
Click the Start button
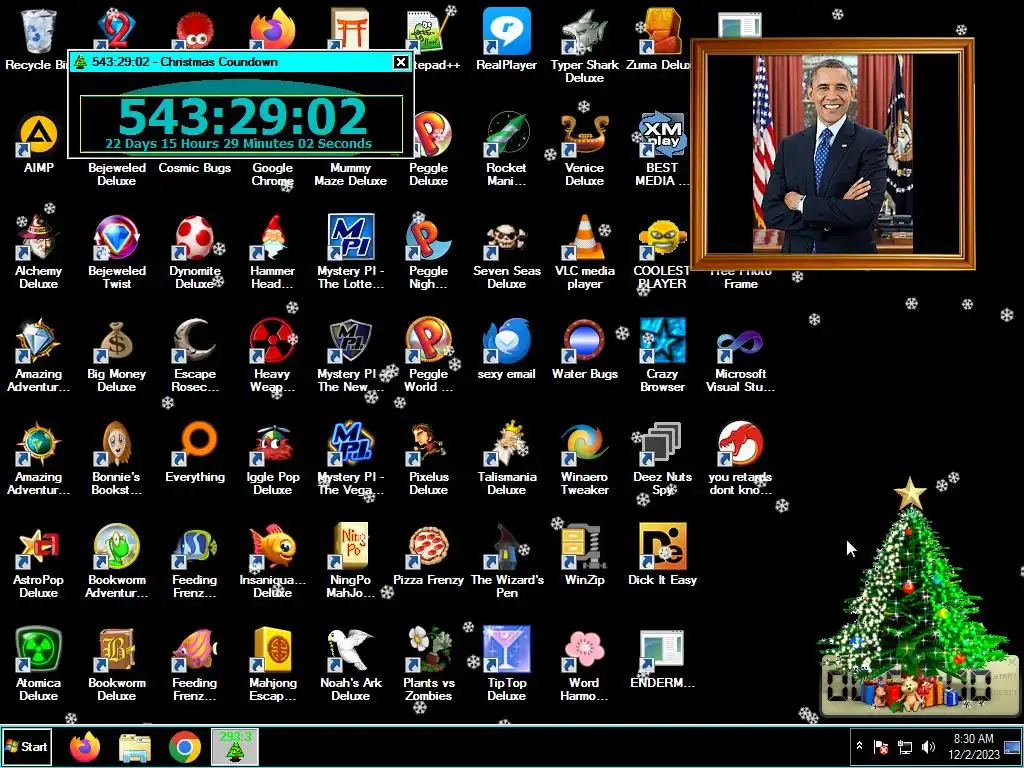[x=26, y=746]
